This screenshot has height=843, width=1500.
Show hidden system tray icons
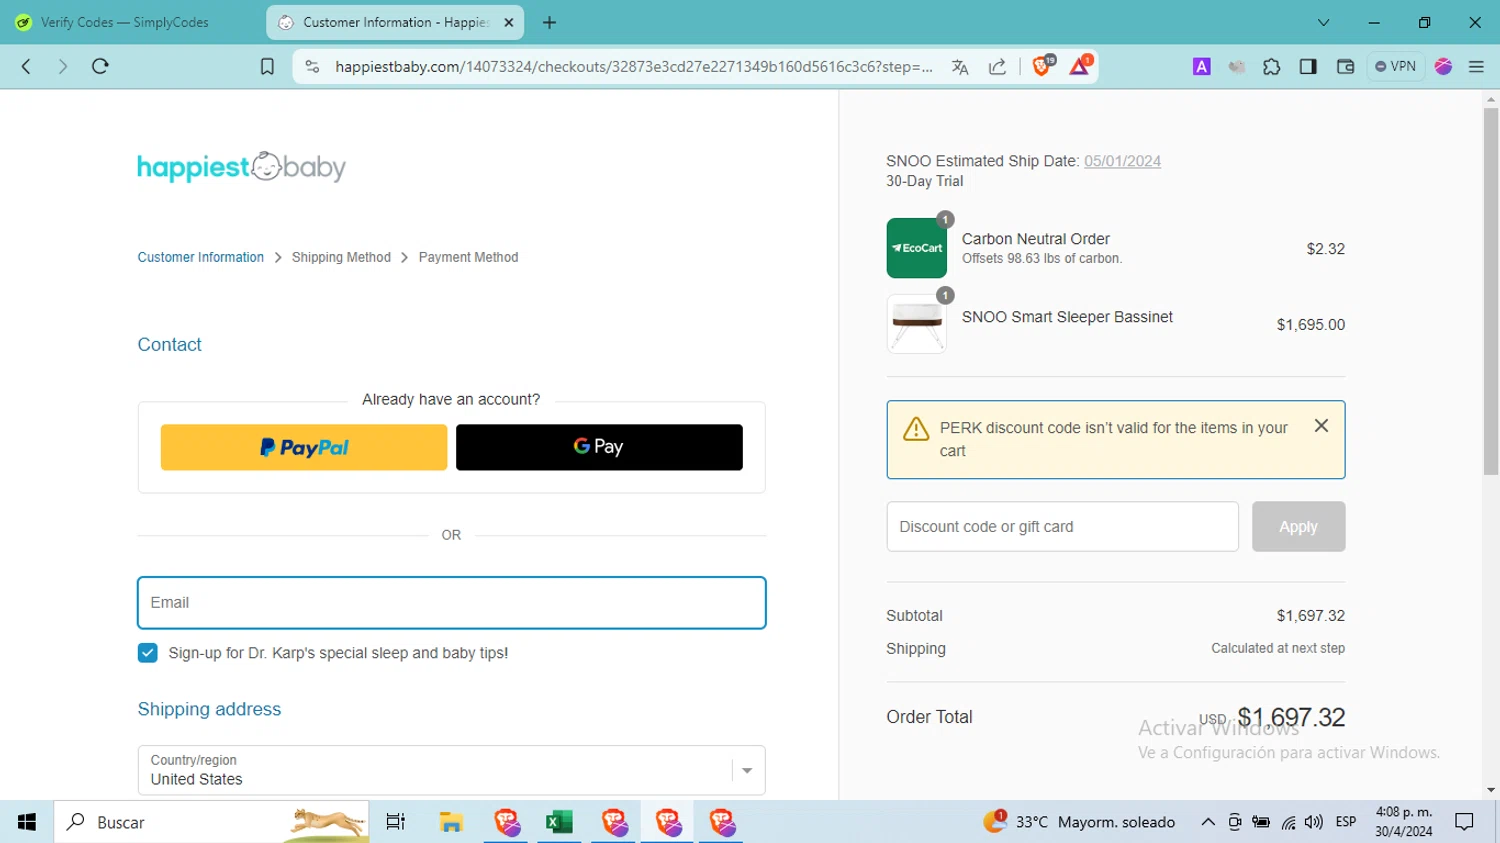[x=1208, y=822]
